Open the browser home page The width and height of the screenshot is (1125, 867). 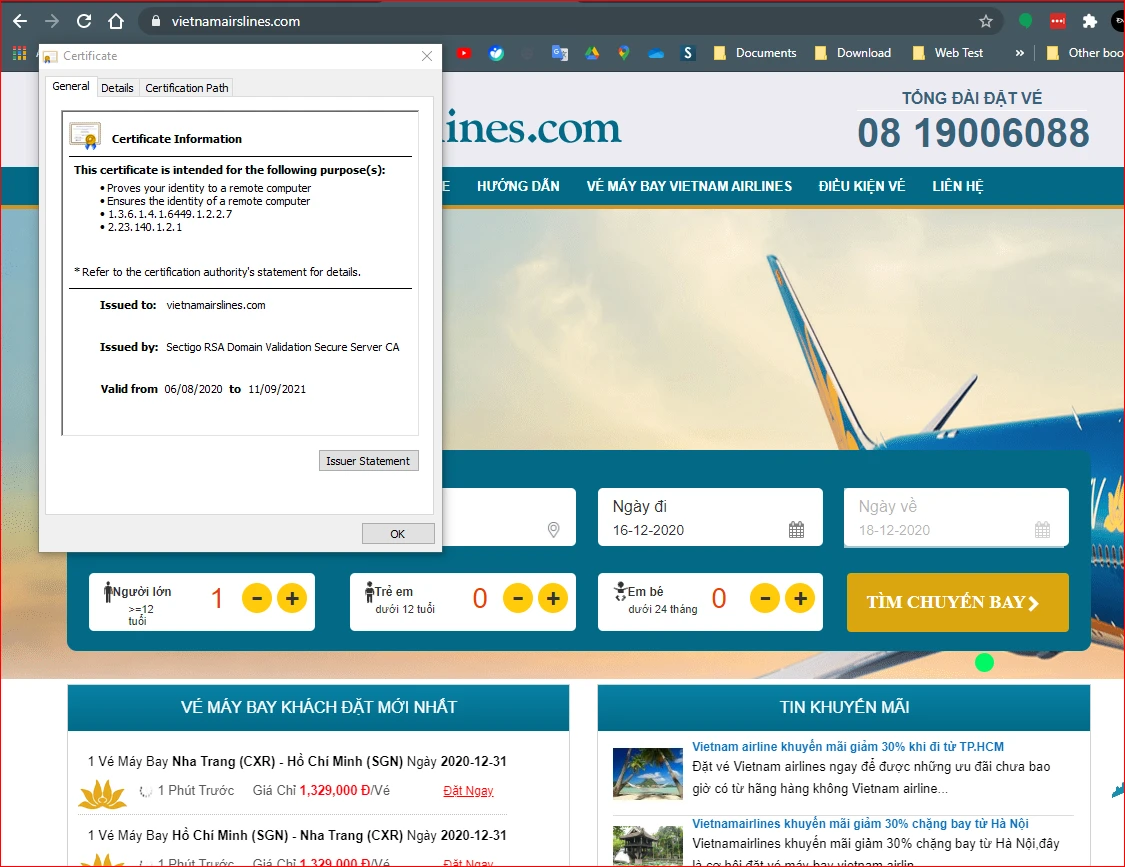[x=116, y=21]
